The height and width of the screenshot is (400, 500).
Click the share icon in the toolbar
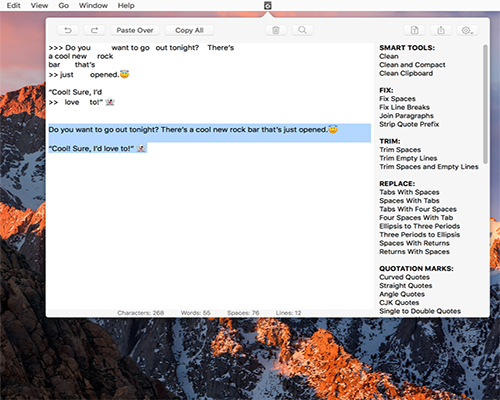tap(441, 30)
